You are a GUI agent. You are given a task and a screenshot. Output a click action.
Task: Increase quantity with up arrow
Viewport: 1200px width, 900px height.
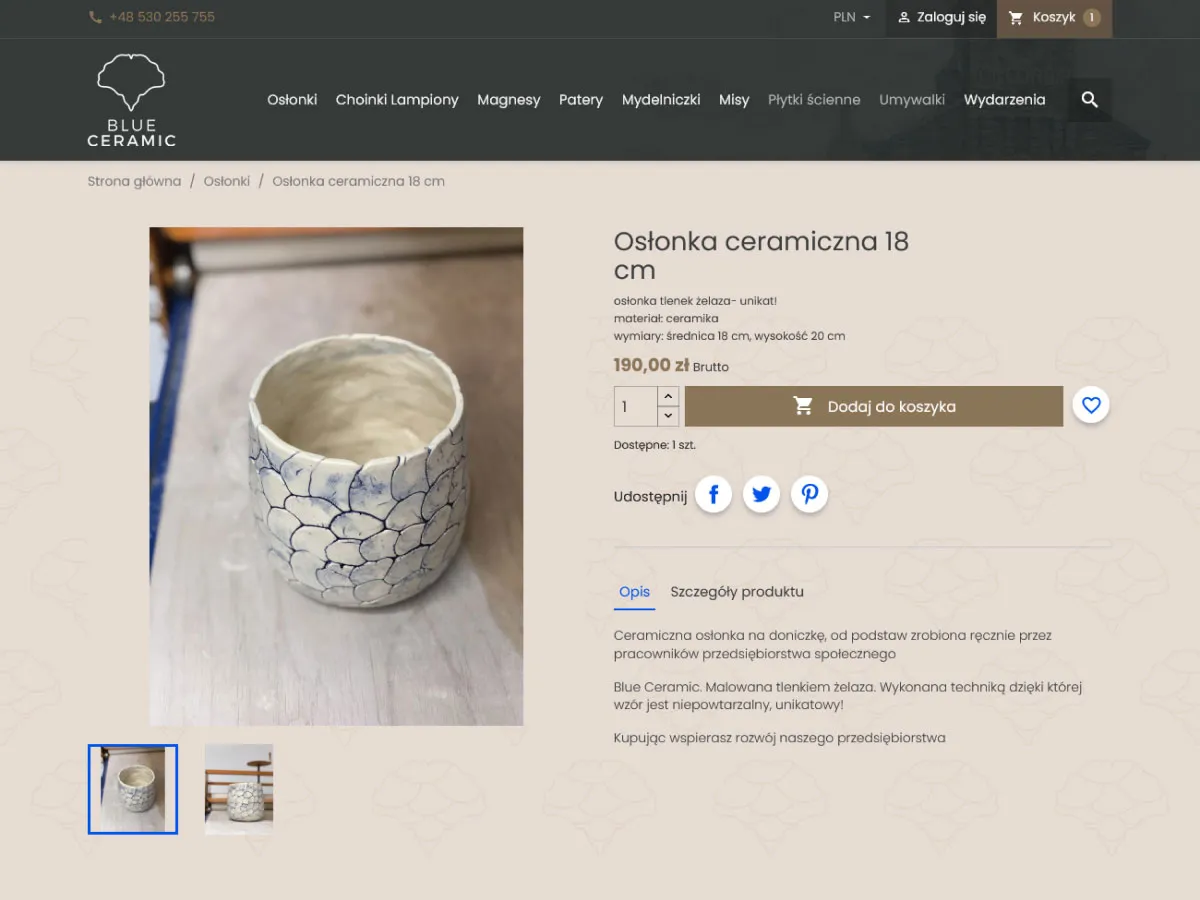point(668,397)
